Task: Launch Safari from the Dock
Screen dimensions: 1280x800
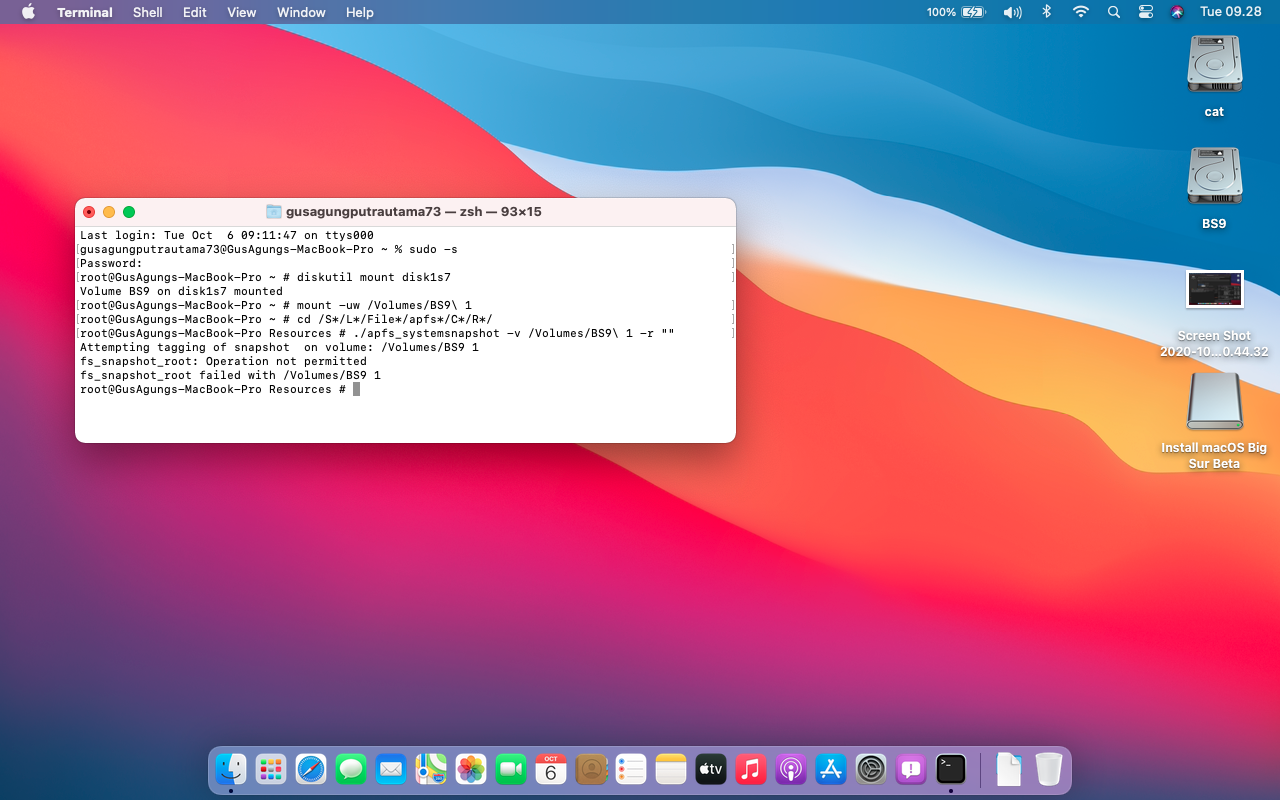Action: (x=311, y=769)
